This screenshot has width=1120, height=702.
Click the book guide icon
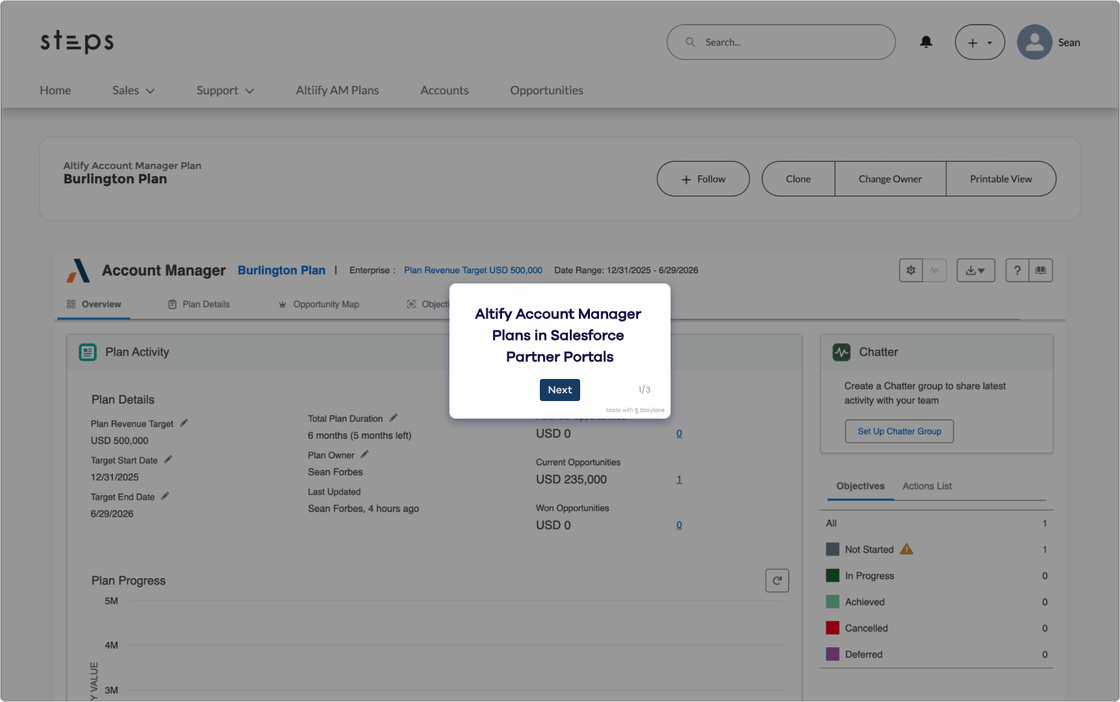tap(1041, 271)
